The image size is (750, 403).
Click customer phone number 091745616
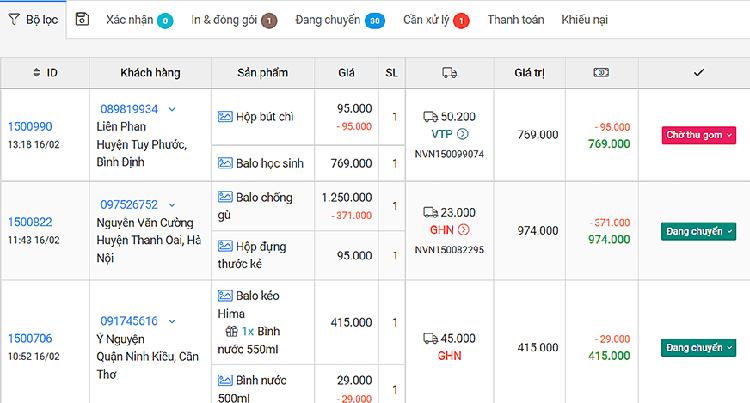128,321
